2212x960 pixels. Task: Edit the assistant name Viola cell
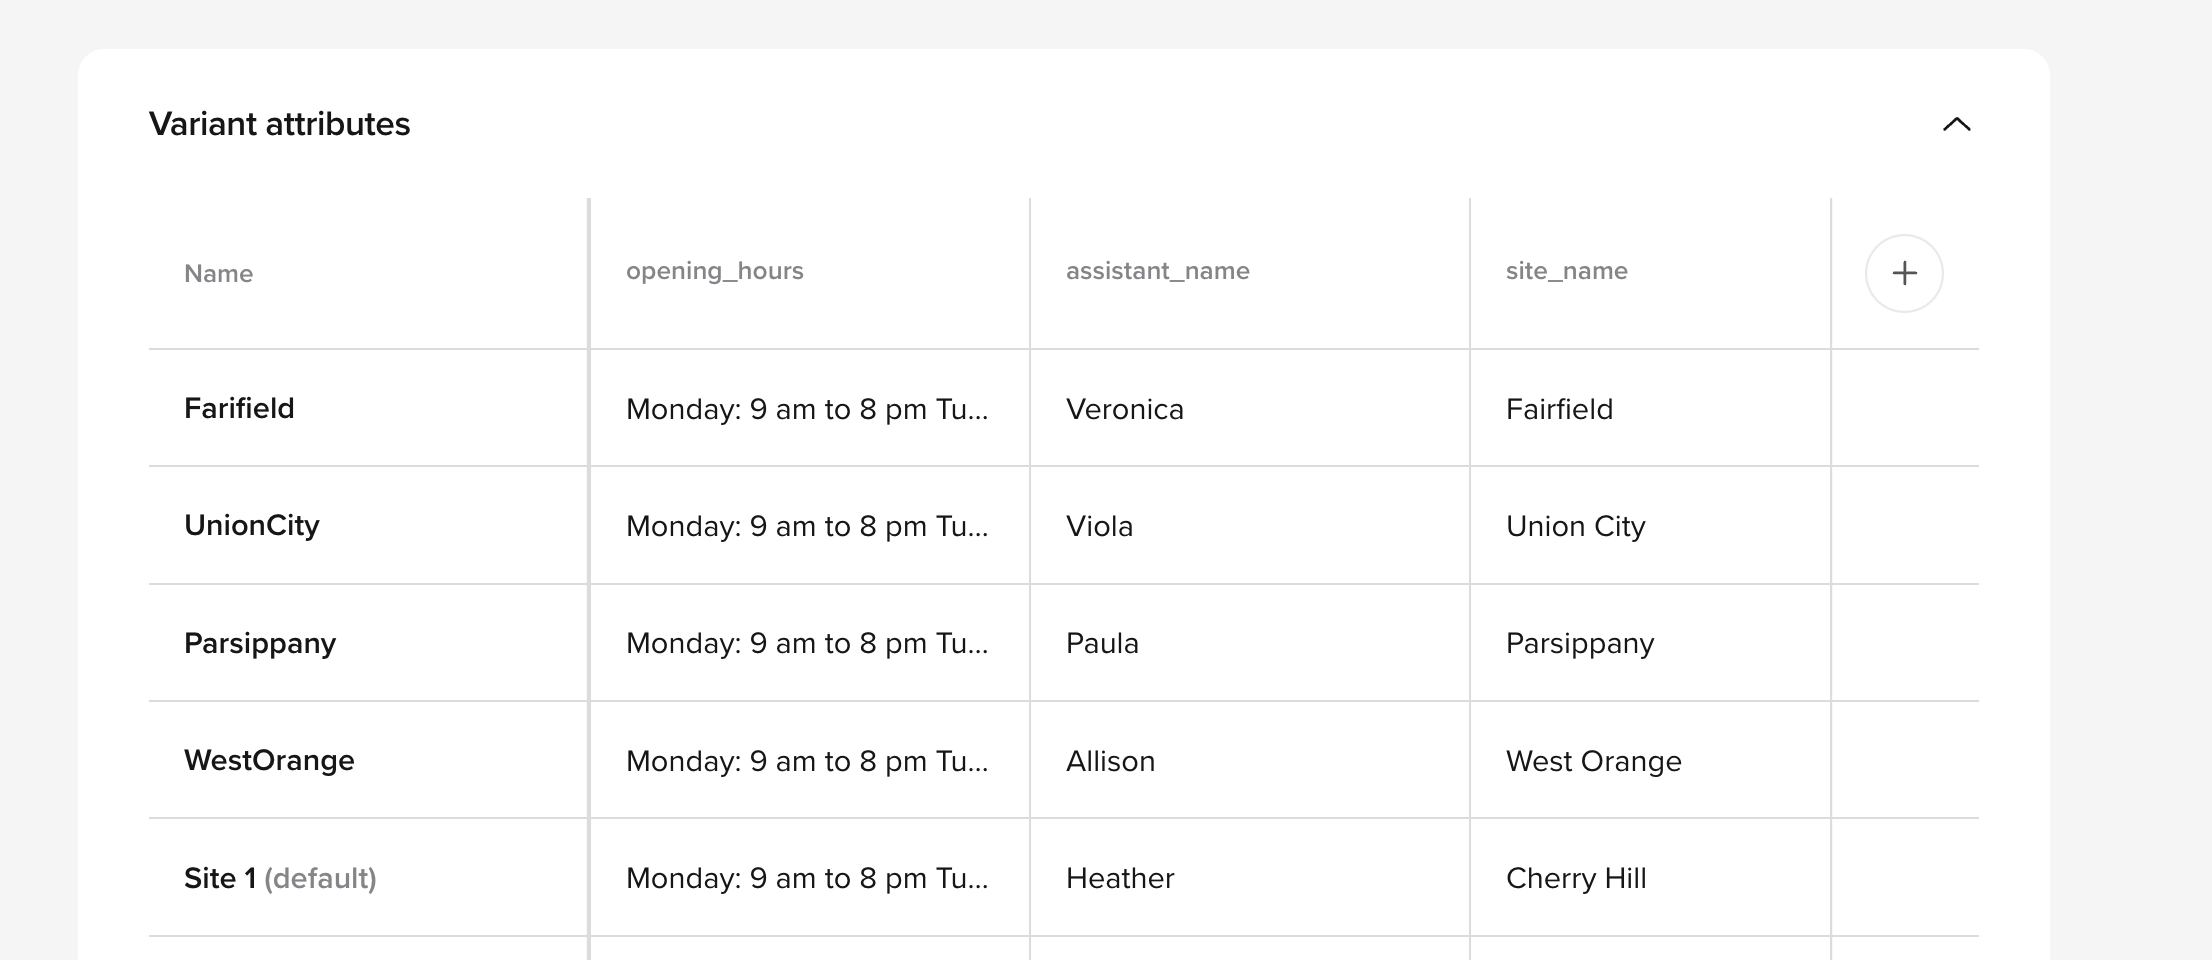coord(1099,526)
